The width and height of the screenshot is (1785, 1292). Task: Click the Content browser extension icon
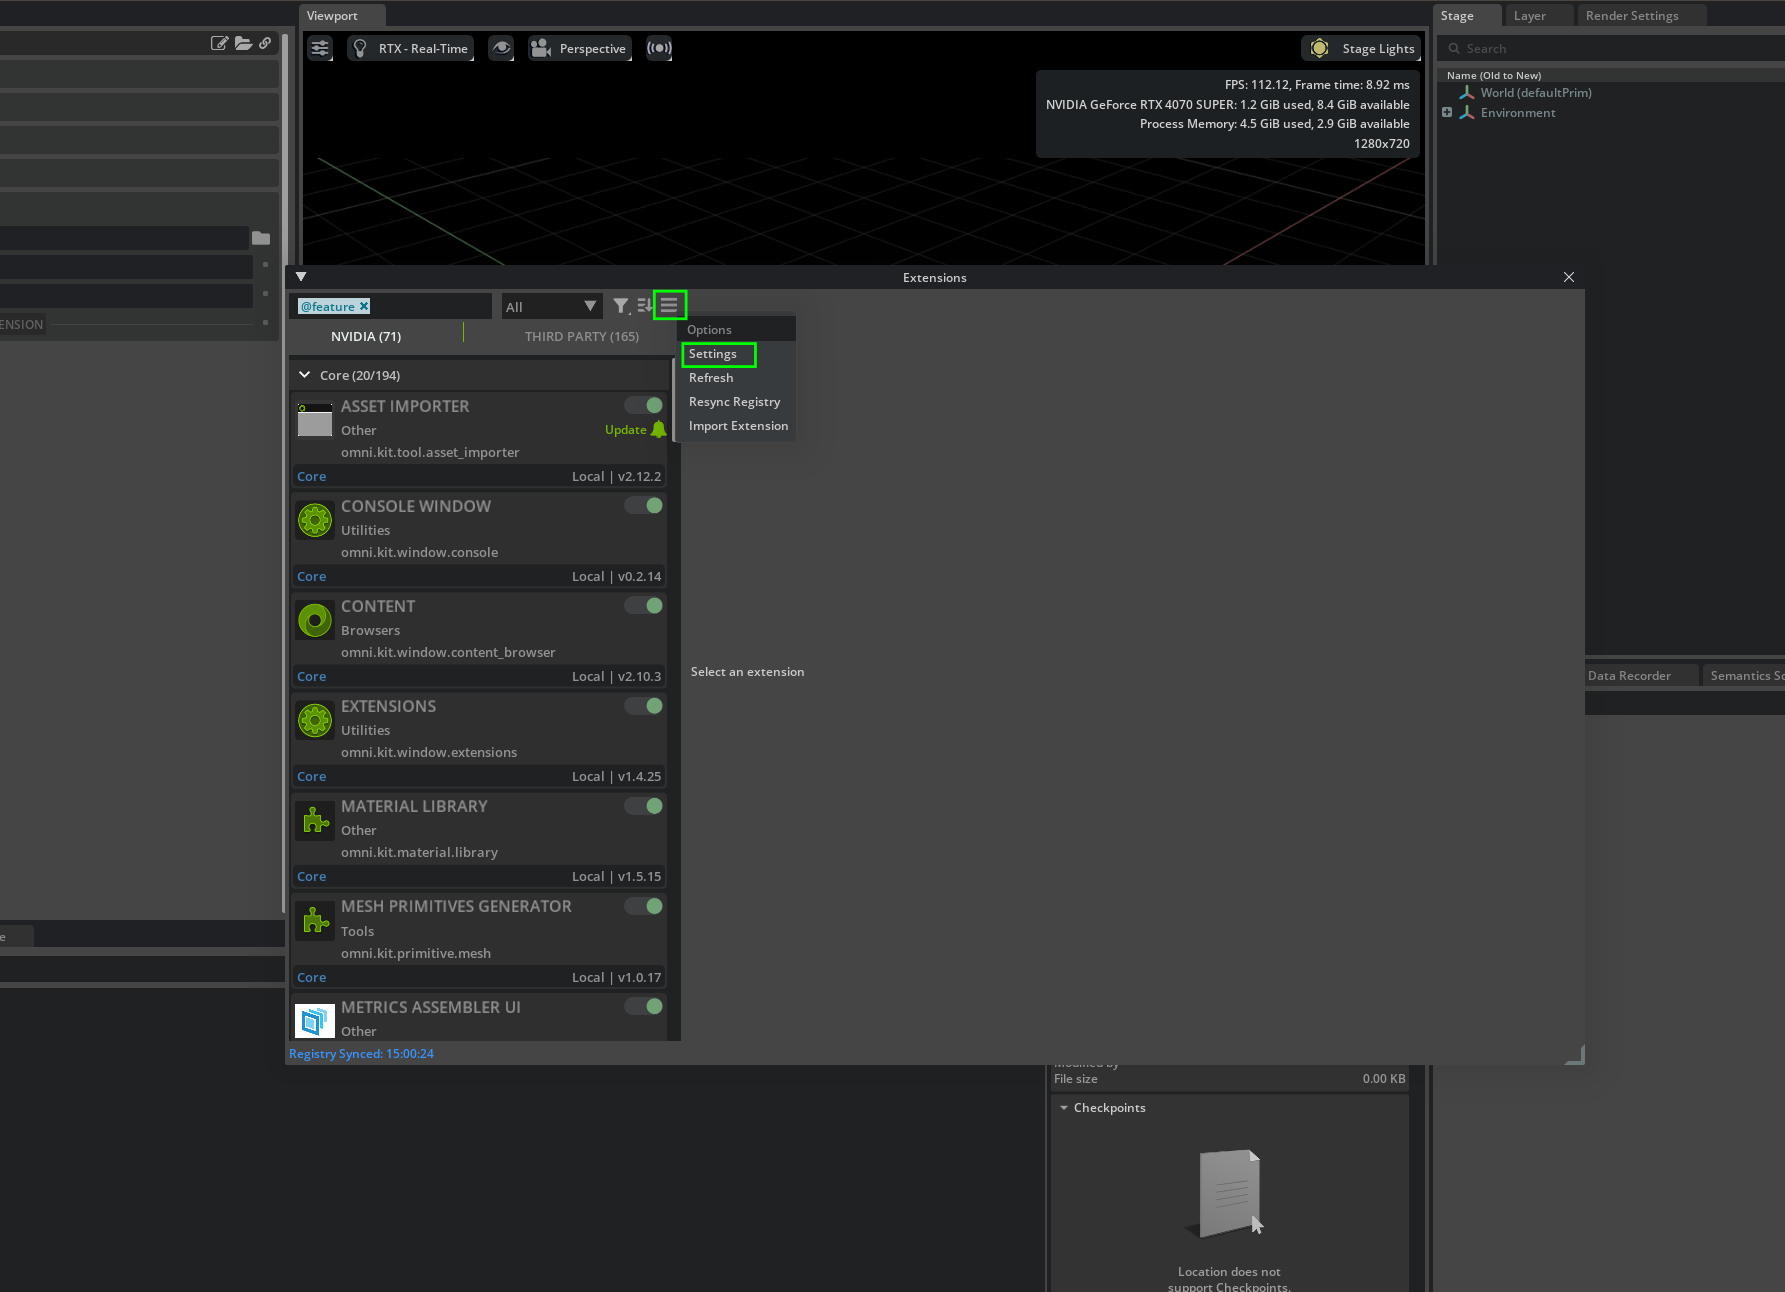pos(315,620)
